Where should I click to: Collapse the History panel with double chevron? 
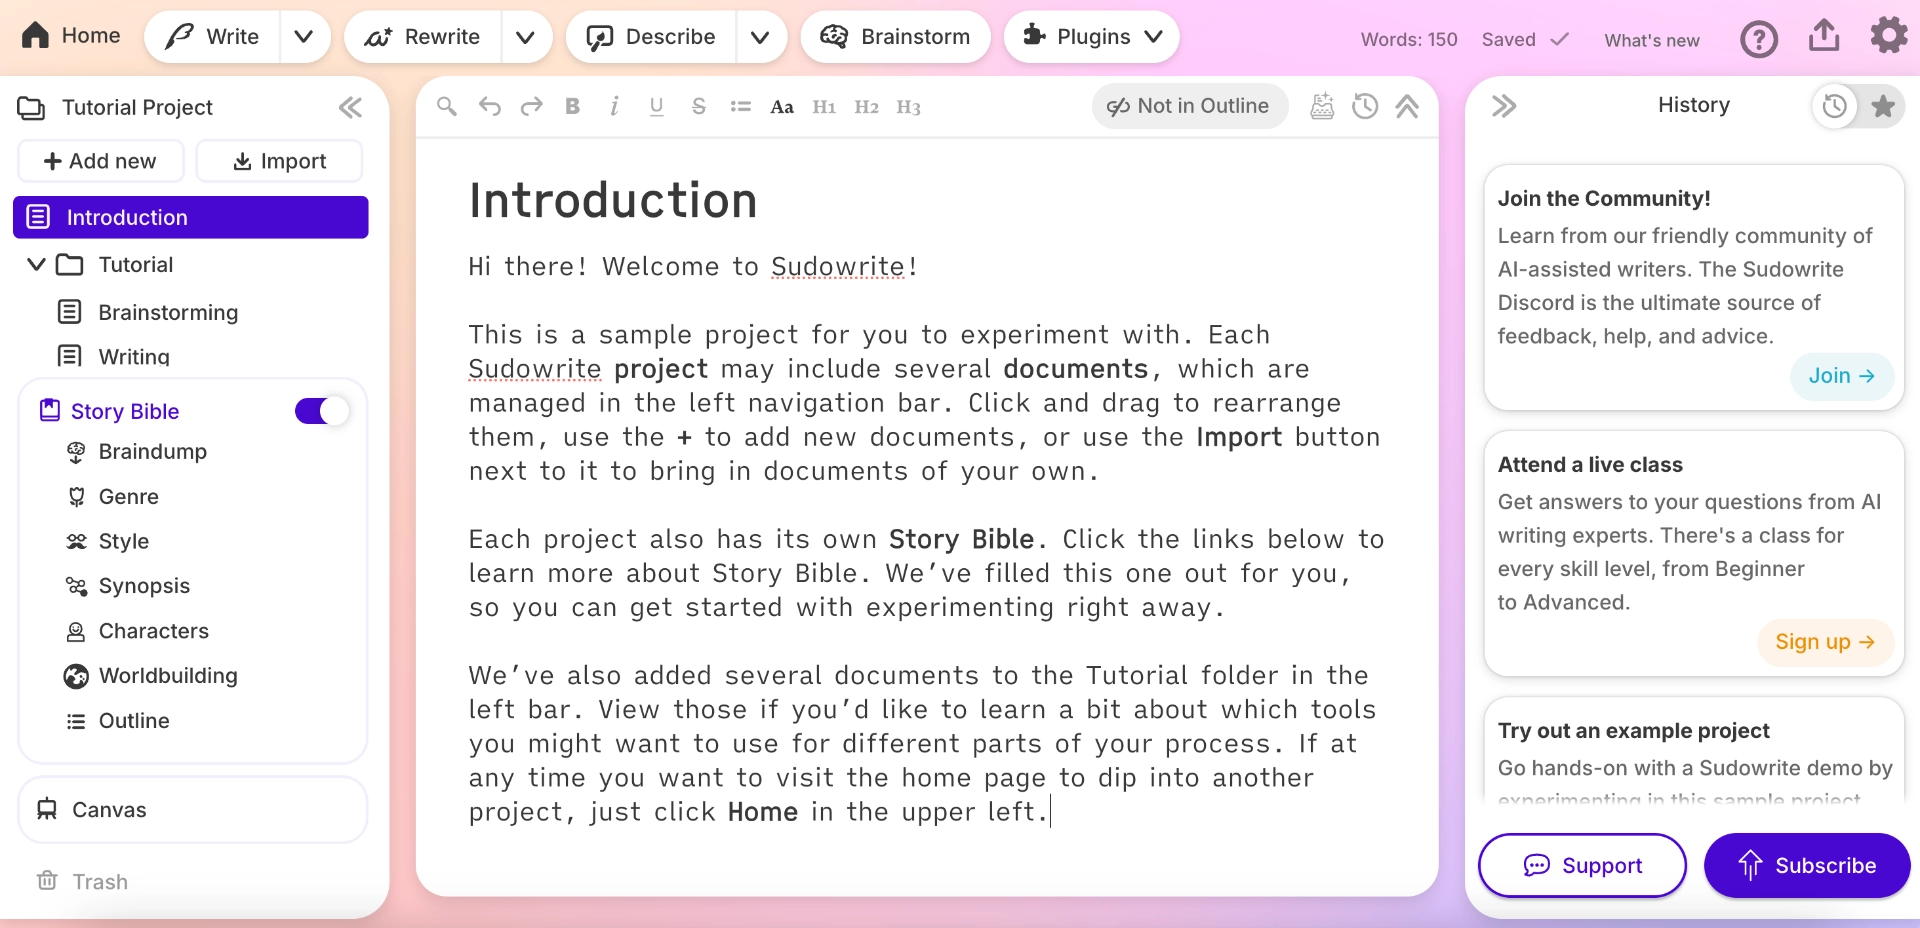[1504, 106]
